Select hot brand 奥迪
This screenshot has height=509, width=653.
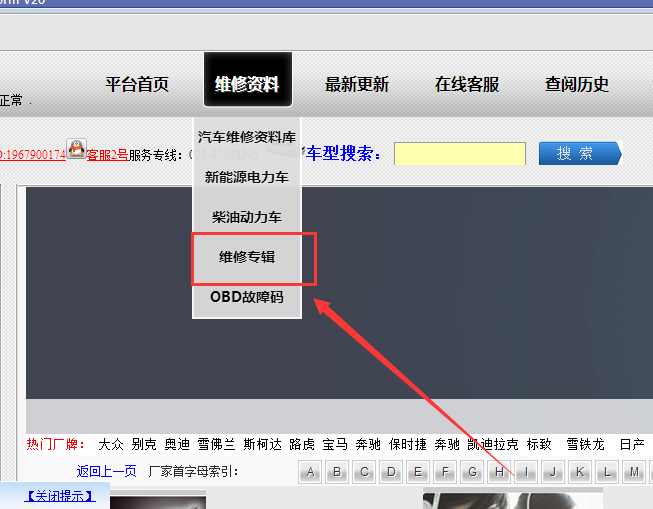[177, 444]
